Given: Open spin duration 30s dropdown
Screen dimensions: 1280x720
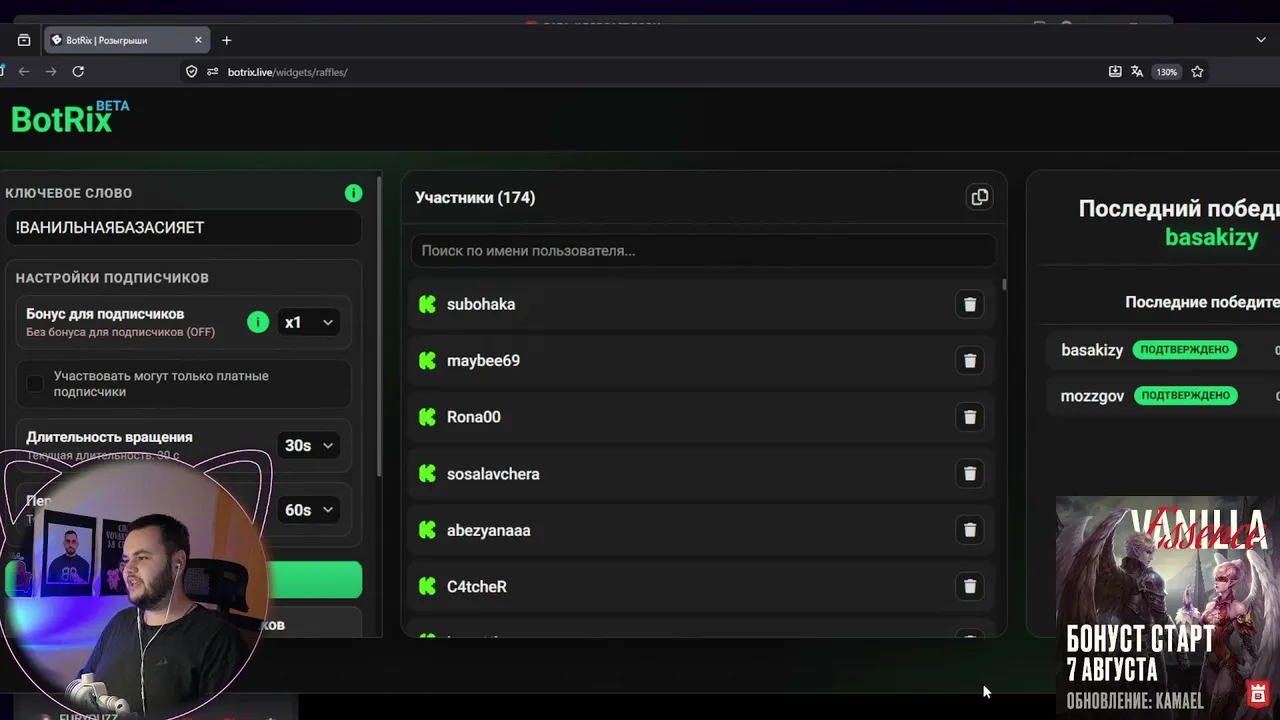Looking at the screenshot, I should point(308,445).
